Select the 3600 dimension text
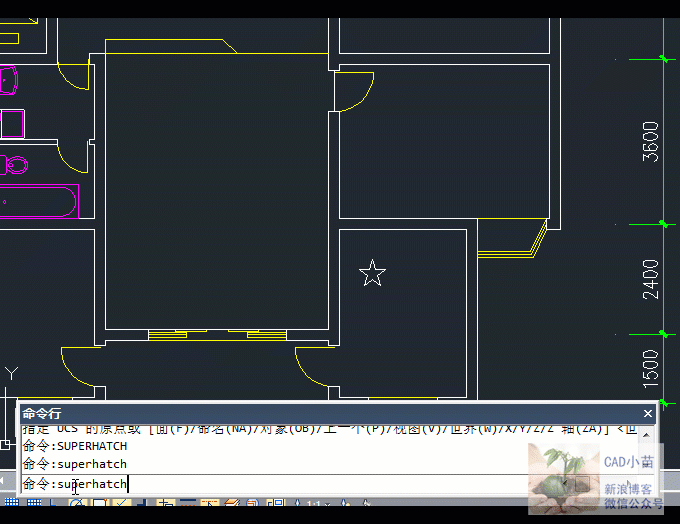 click(651, 141)
